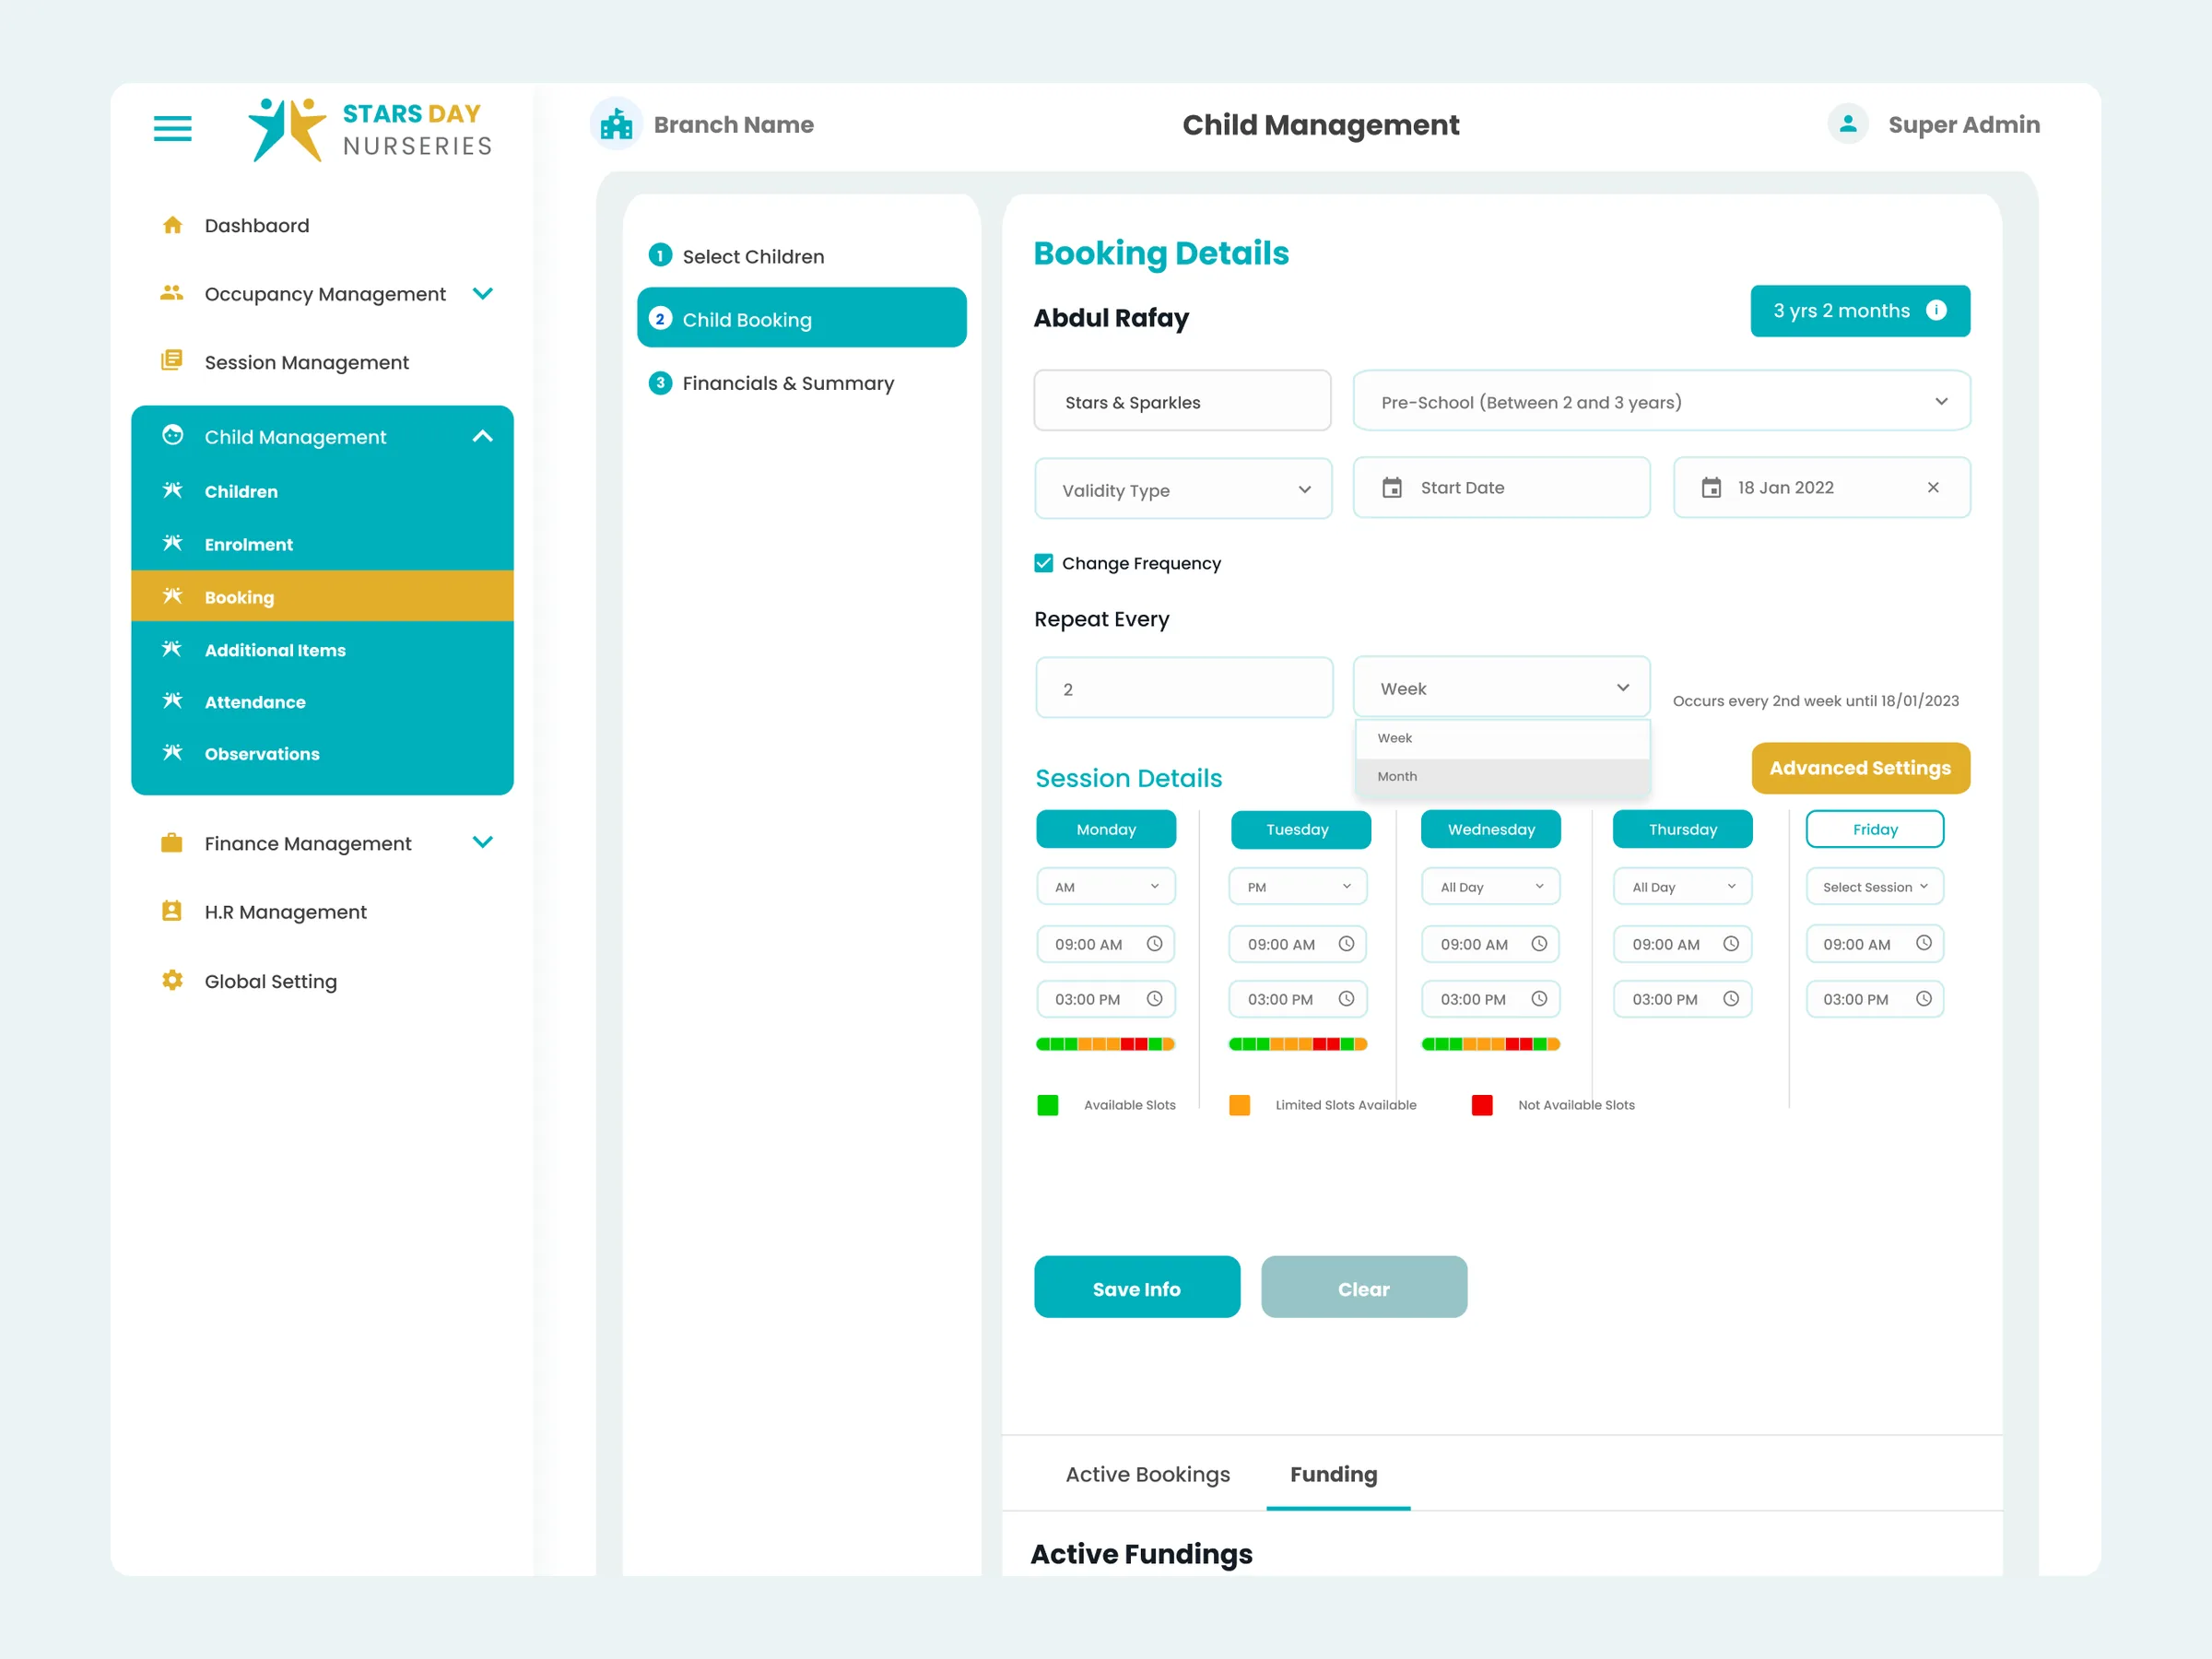Click Friday 03:00 PM clock icon
The image size is (2212, 1659).
pyautogui.click(x=1923, y=998)
